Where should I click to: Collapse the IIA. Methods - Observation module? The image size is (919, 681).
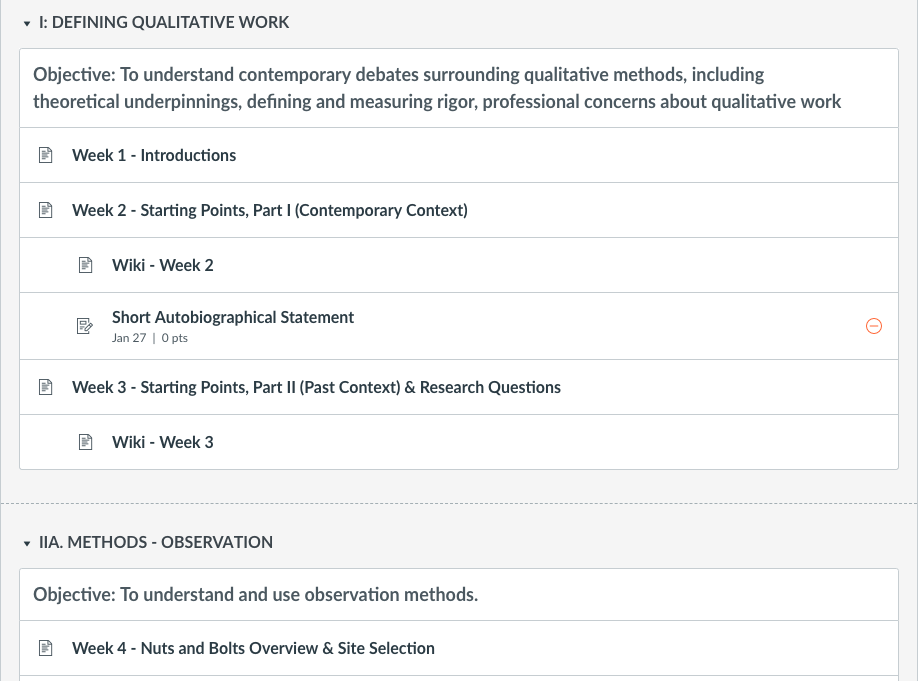pyautogui.click(x=27, y=543)
